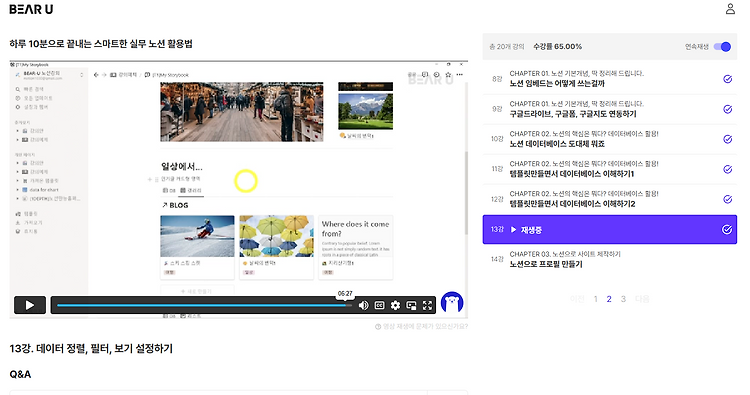Open lecture 9강 구글드라이브, 구글폼, 구글지도 연동하기
Image resolution: width=750 pixels, height=395 pixels.
(x=609, y=109)
